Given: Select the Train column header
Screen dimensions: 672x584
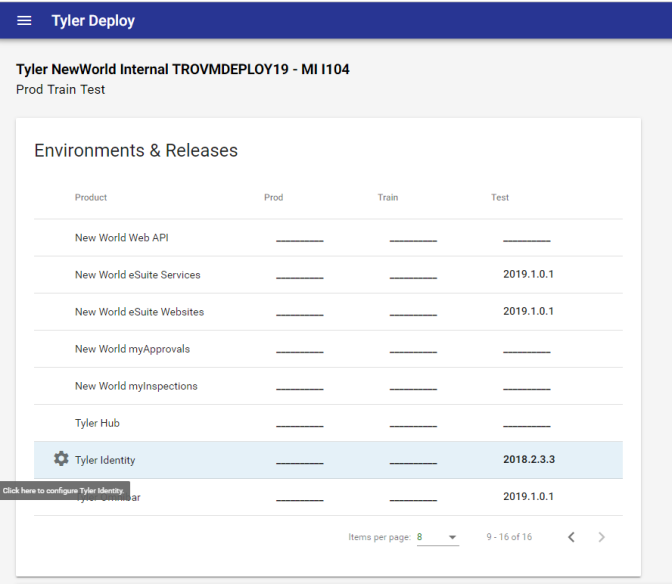Looking at the screenshot, I should [388, 197].
